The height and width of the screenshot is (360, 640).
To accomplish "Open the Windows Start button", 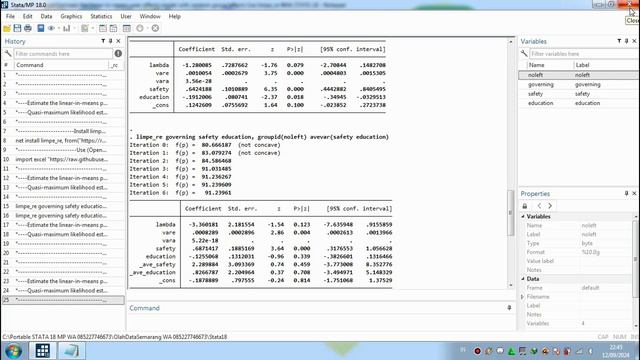I will tap(13, 351).
